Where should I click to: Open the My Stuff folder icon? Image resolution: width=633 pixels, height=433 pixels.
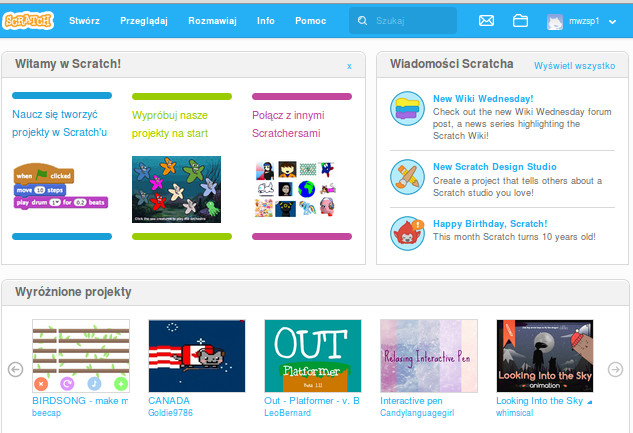click(520, 21)
